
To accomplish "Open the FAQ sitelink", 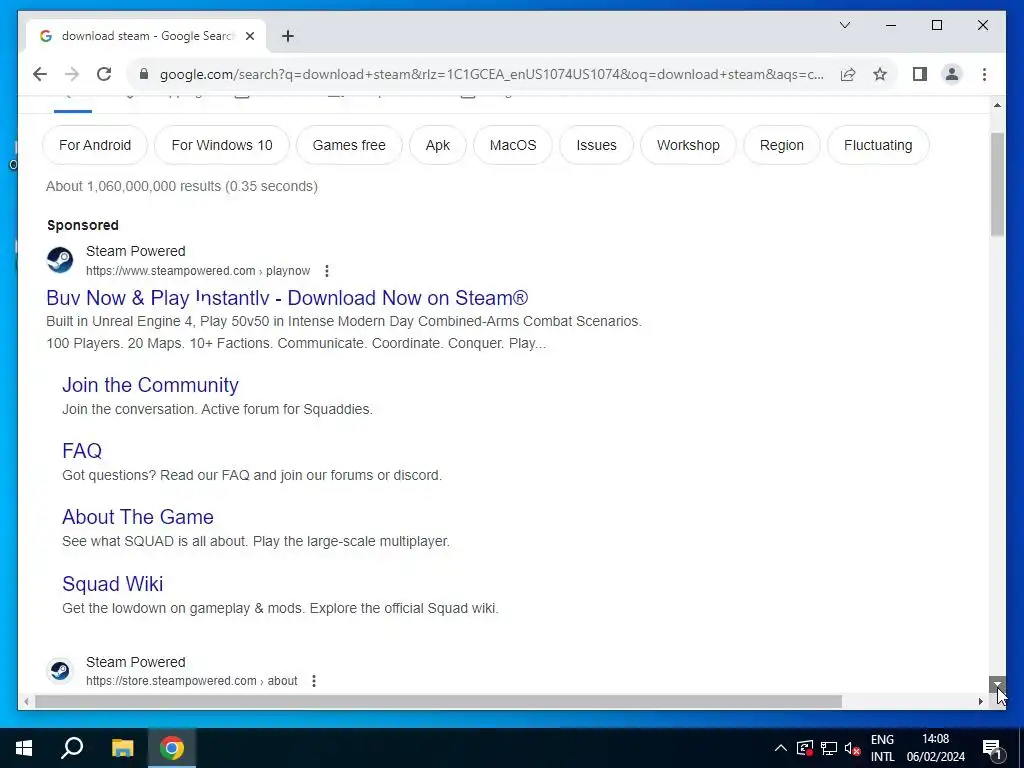I will (x=82, y=451).
